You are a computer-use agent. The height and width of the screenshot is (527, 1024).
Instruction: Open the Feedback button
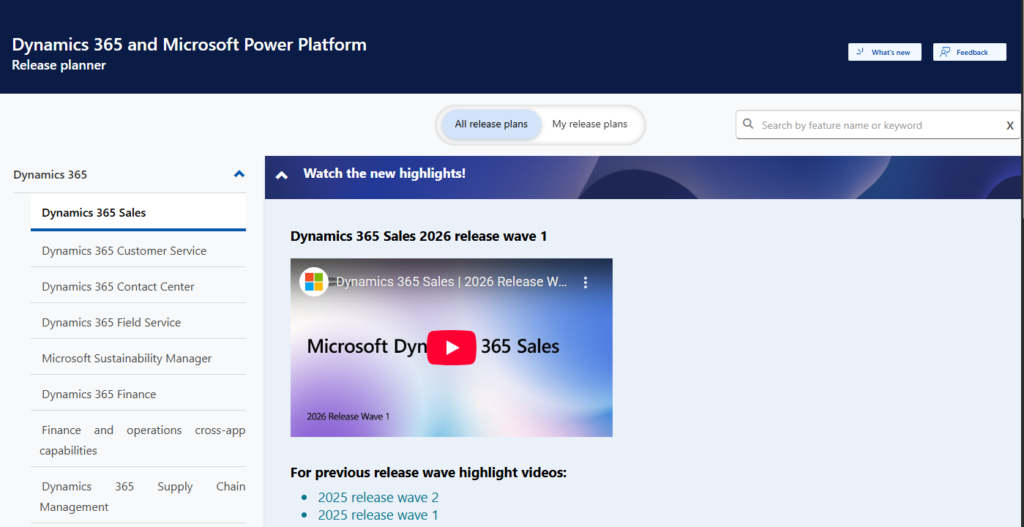[969, 52]
